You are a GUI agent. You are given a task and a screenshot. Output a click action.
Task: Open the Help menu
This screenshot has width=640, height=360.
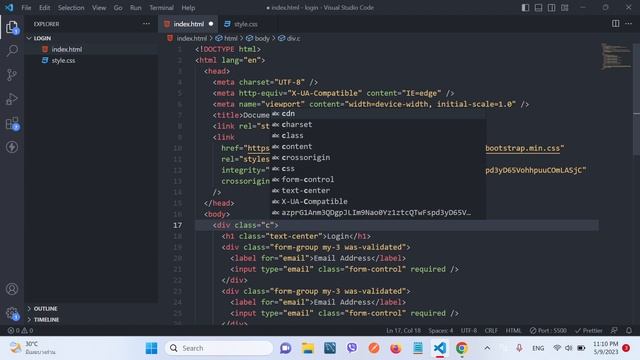pos(188,8)
